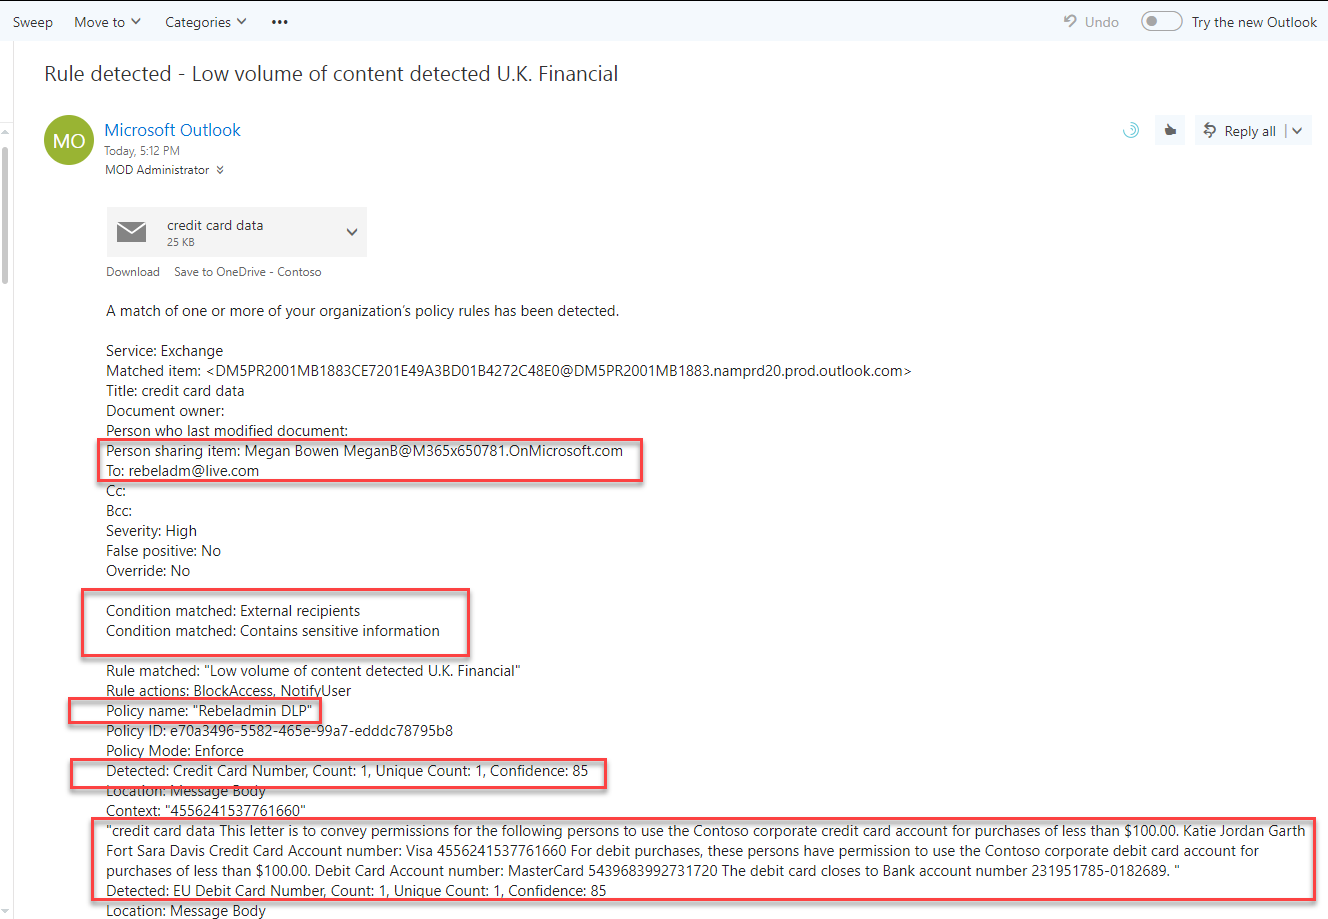Click the like (thumbs up) icon
This screenshot has width=1328, height=919.
tap(1169, 130)
